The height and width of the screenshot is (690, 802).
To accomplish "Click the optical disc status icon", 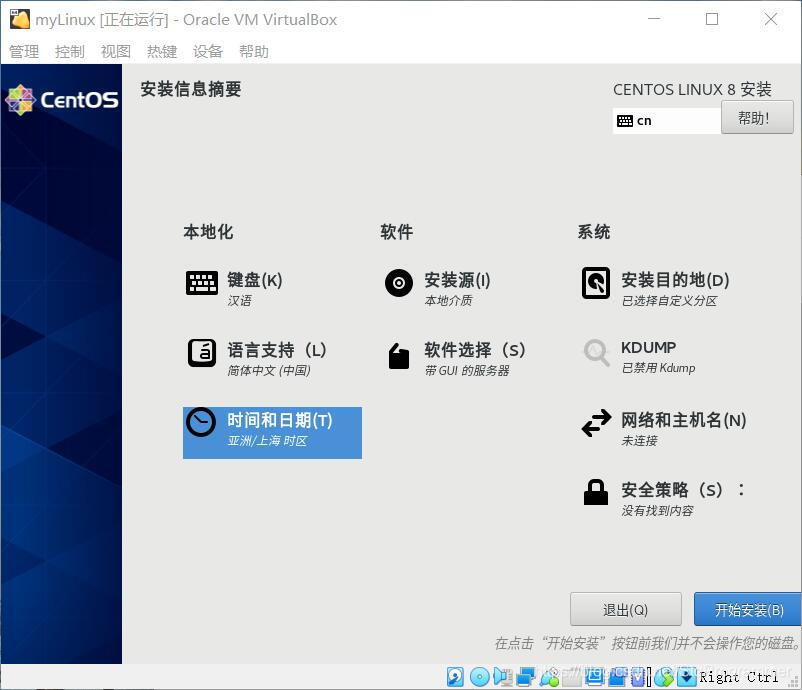I will (480, 677).
